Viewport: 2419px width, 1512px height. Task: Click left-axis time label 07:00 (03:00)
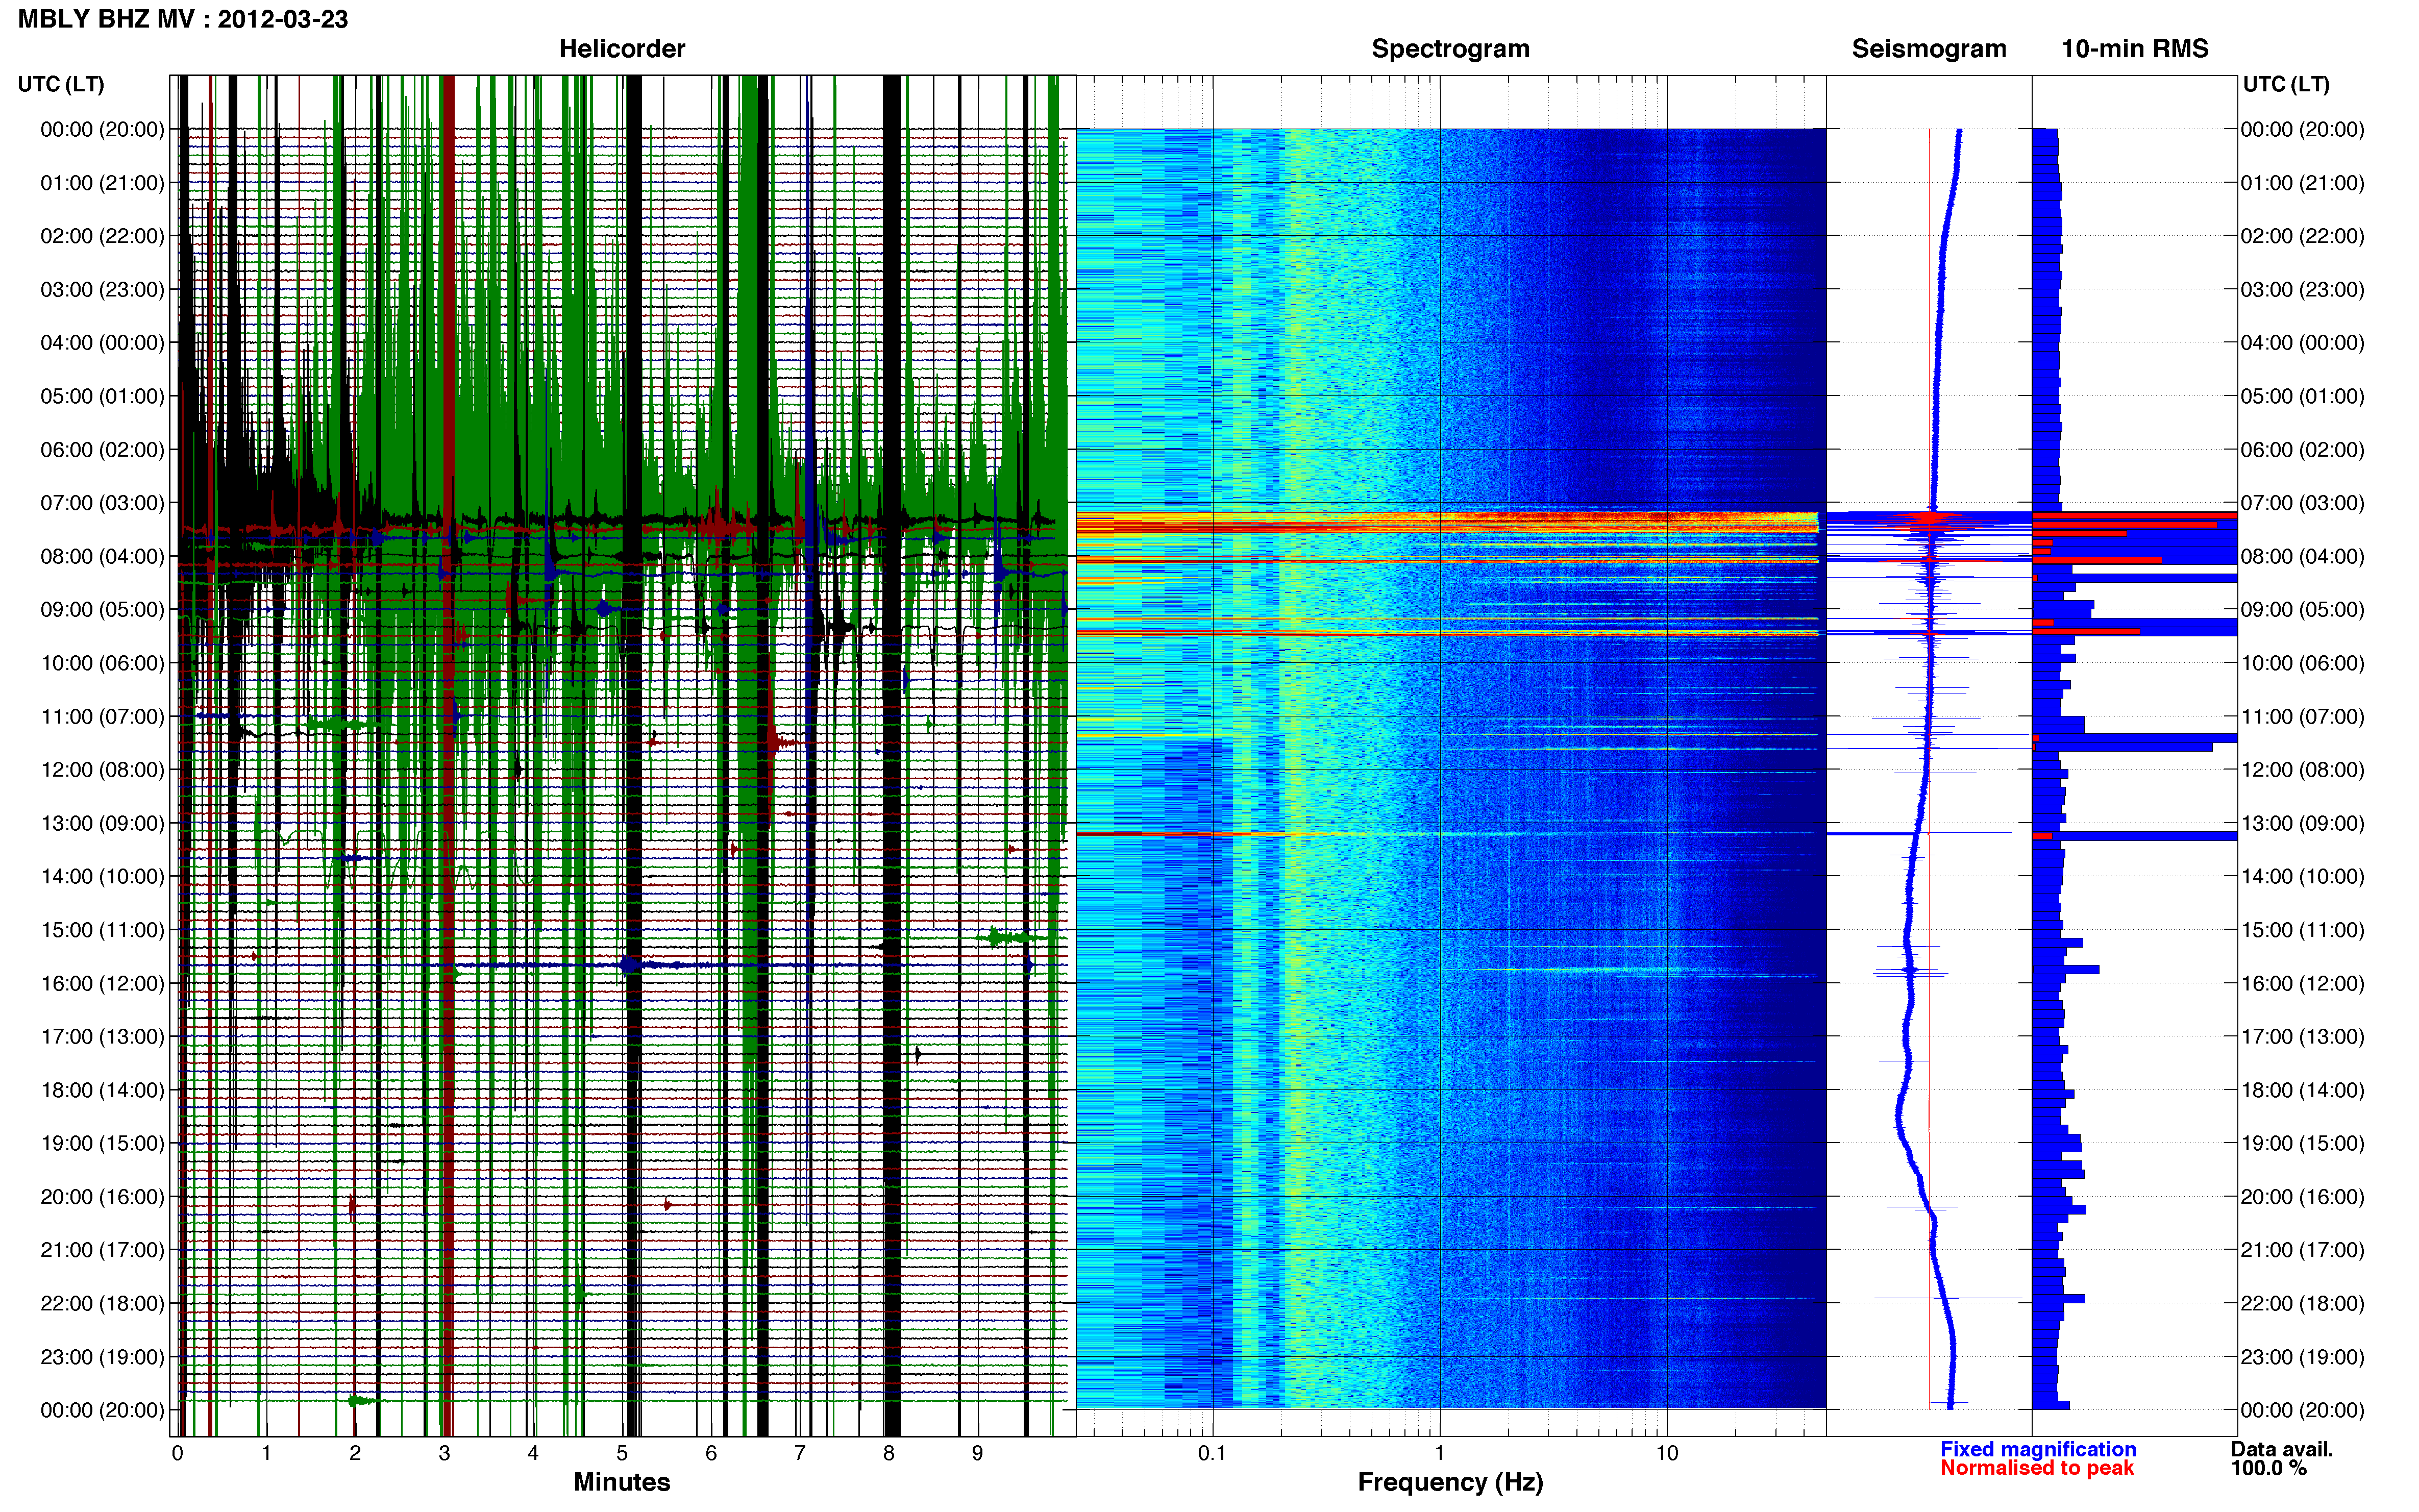click(x=102, y=503)
